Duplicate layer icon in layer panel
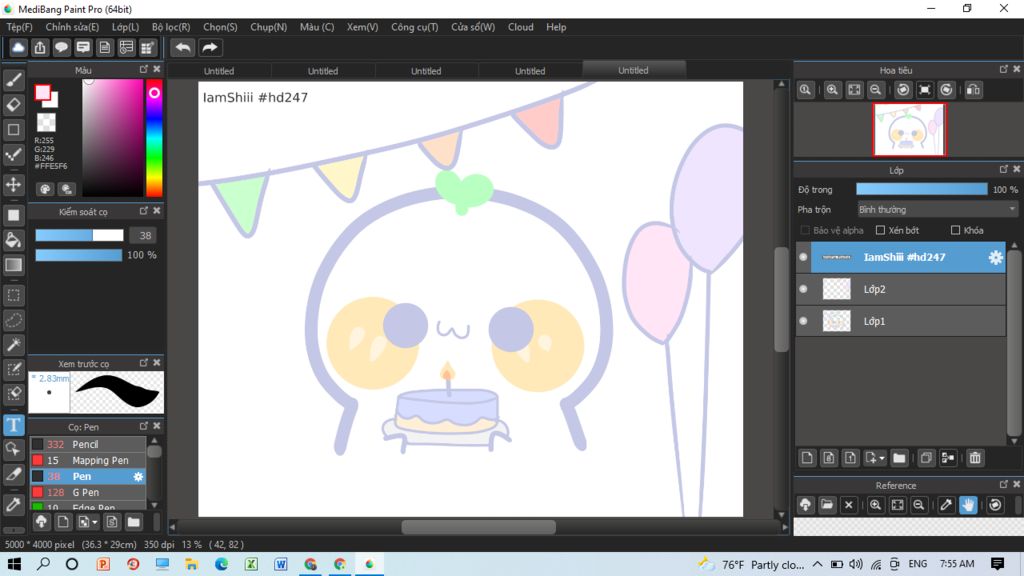This screenshot has height=576, width=1024. pos(926,458)
